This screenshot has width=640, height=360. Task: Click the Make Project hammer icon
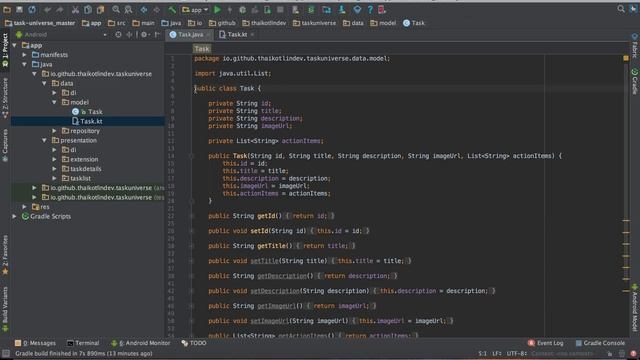pos(172,9)
